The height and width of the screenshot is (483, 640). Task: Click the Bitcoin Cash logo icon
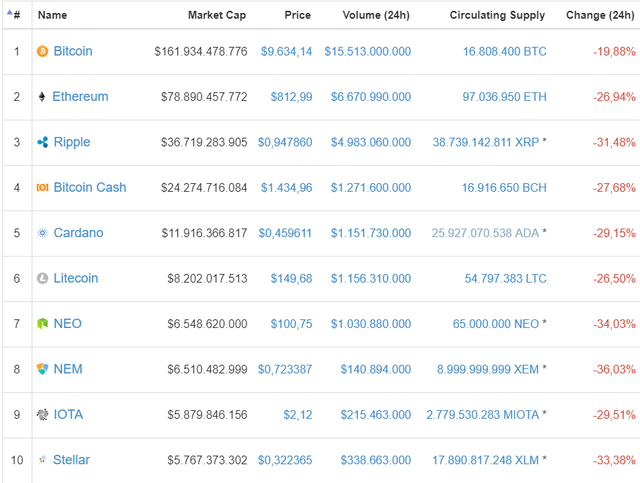[42, 187]
